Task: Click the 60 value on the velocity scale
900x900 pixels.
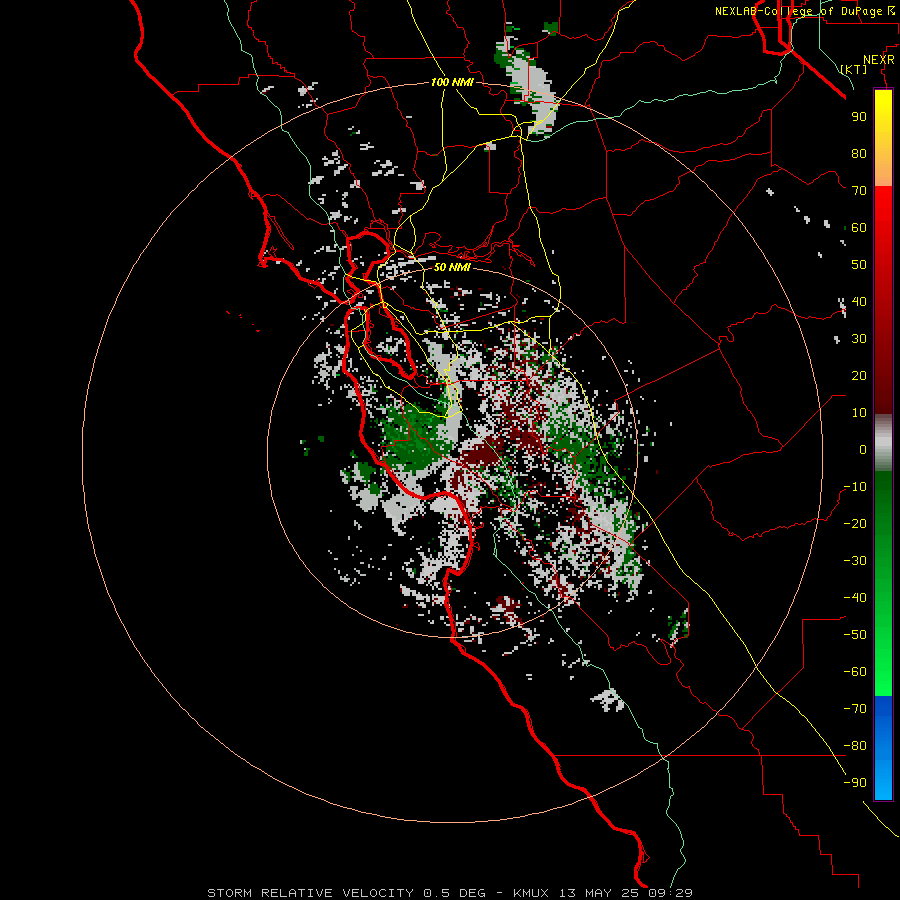Action: click(x=859, y=227)
